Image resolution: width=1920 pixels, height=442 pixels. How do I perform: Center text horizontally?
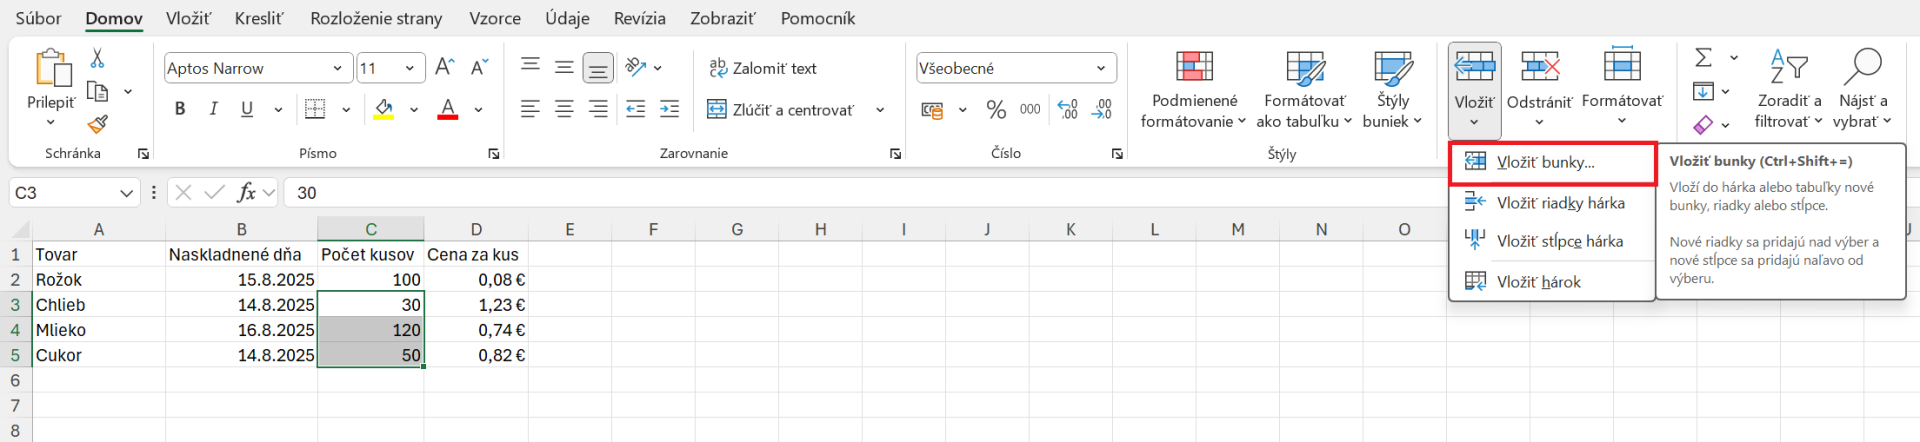564,109
